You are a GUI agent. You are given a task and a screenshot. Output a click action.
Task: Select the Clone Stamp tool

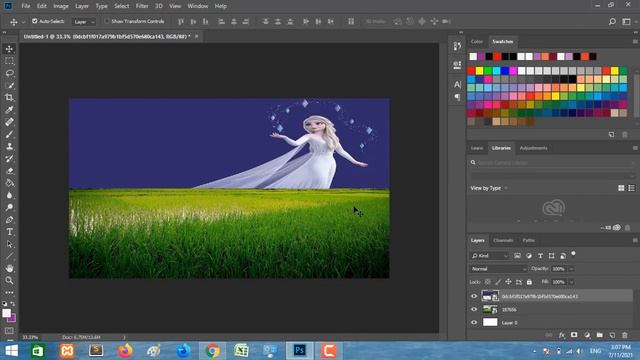9,147
